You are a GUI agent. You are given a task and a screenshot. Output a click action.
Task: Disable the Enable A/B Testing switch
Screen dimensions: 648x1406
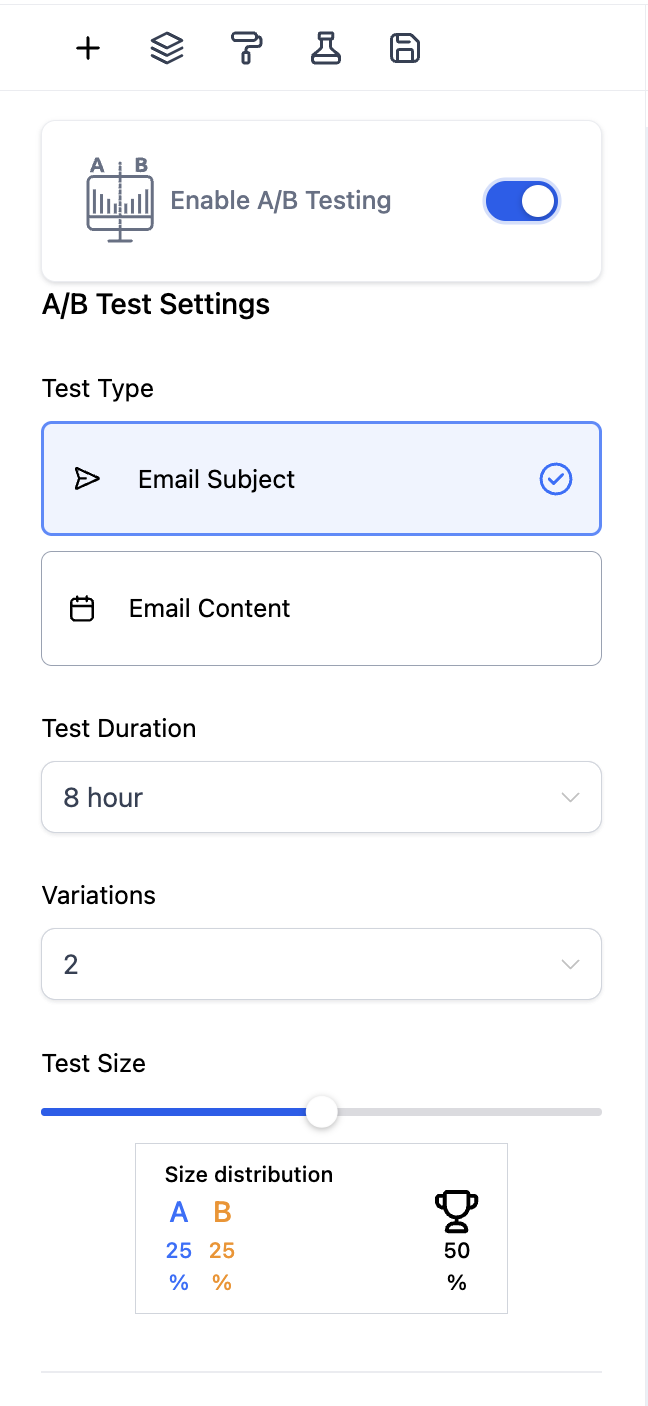(522, 201)
